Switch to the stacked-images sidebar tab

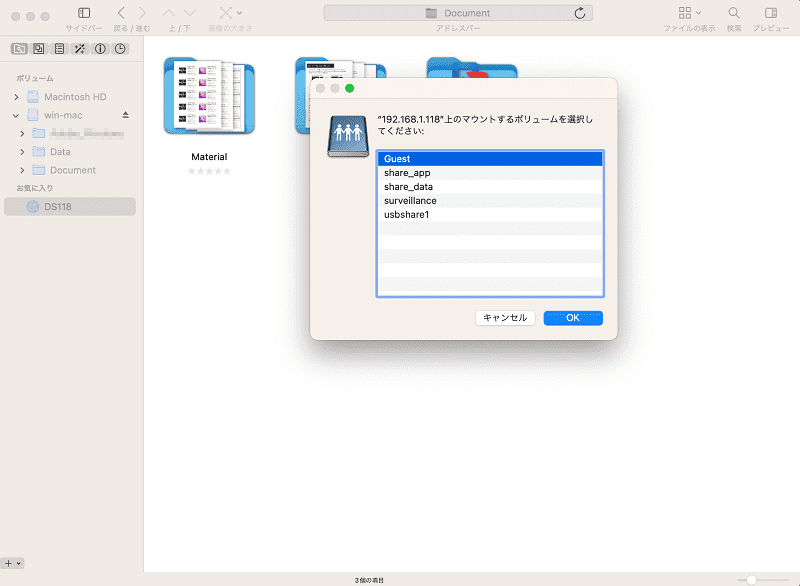[x=39, y=48]
